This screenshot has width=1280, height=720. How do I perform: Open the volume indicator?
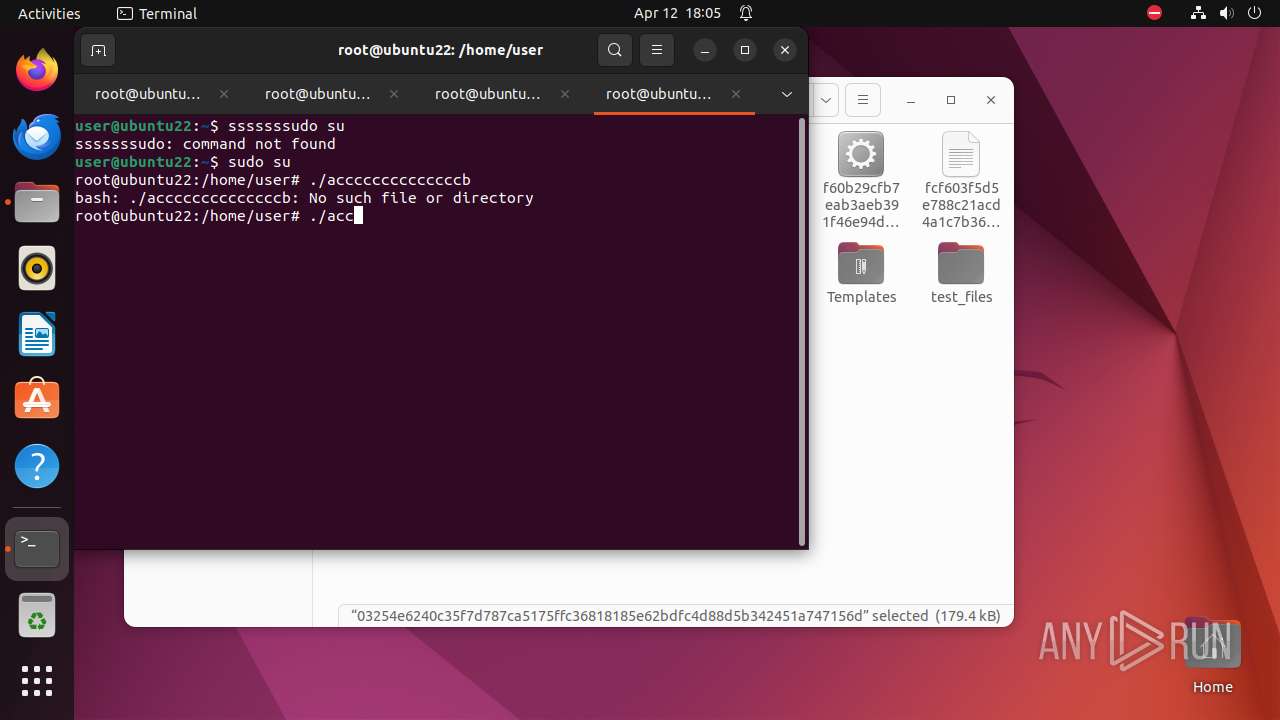(1227, 13)
